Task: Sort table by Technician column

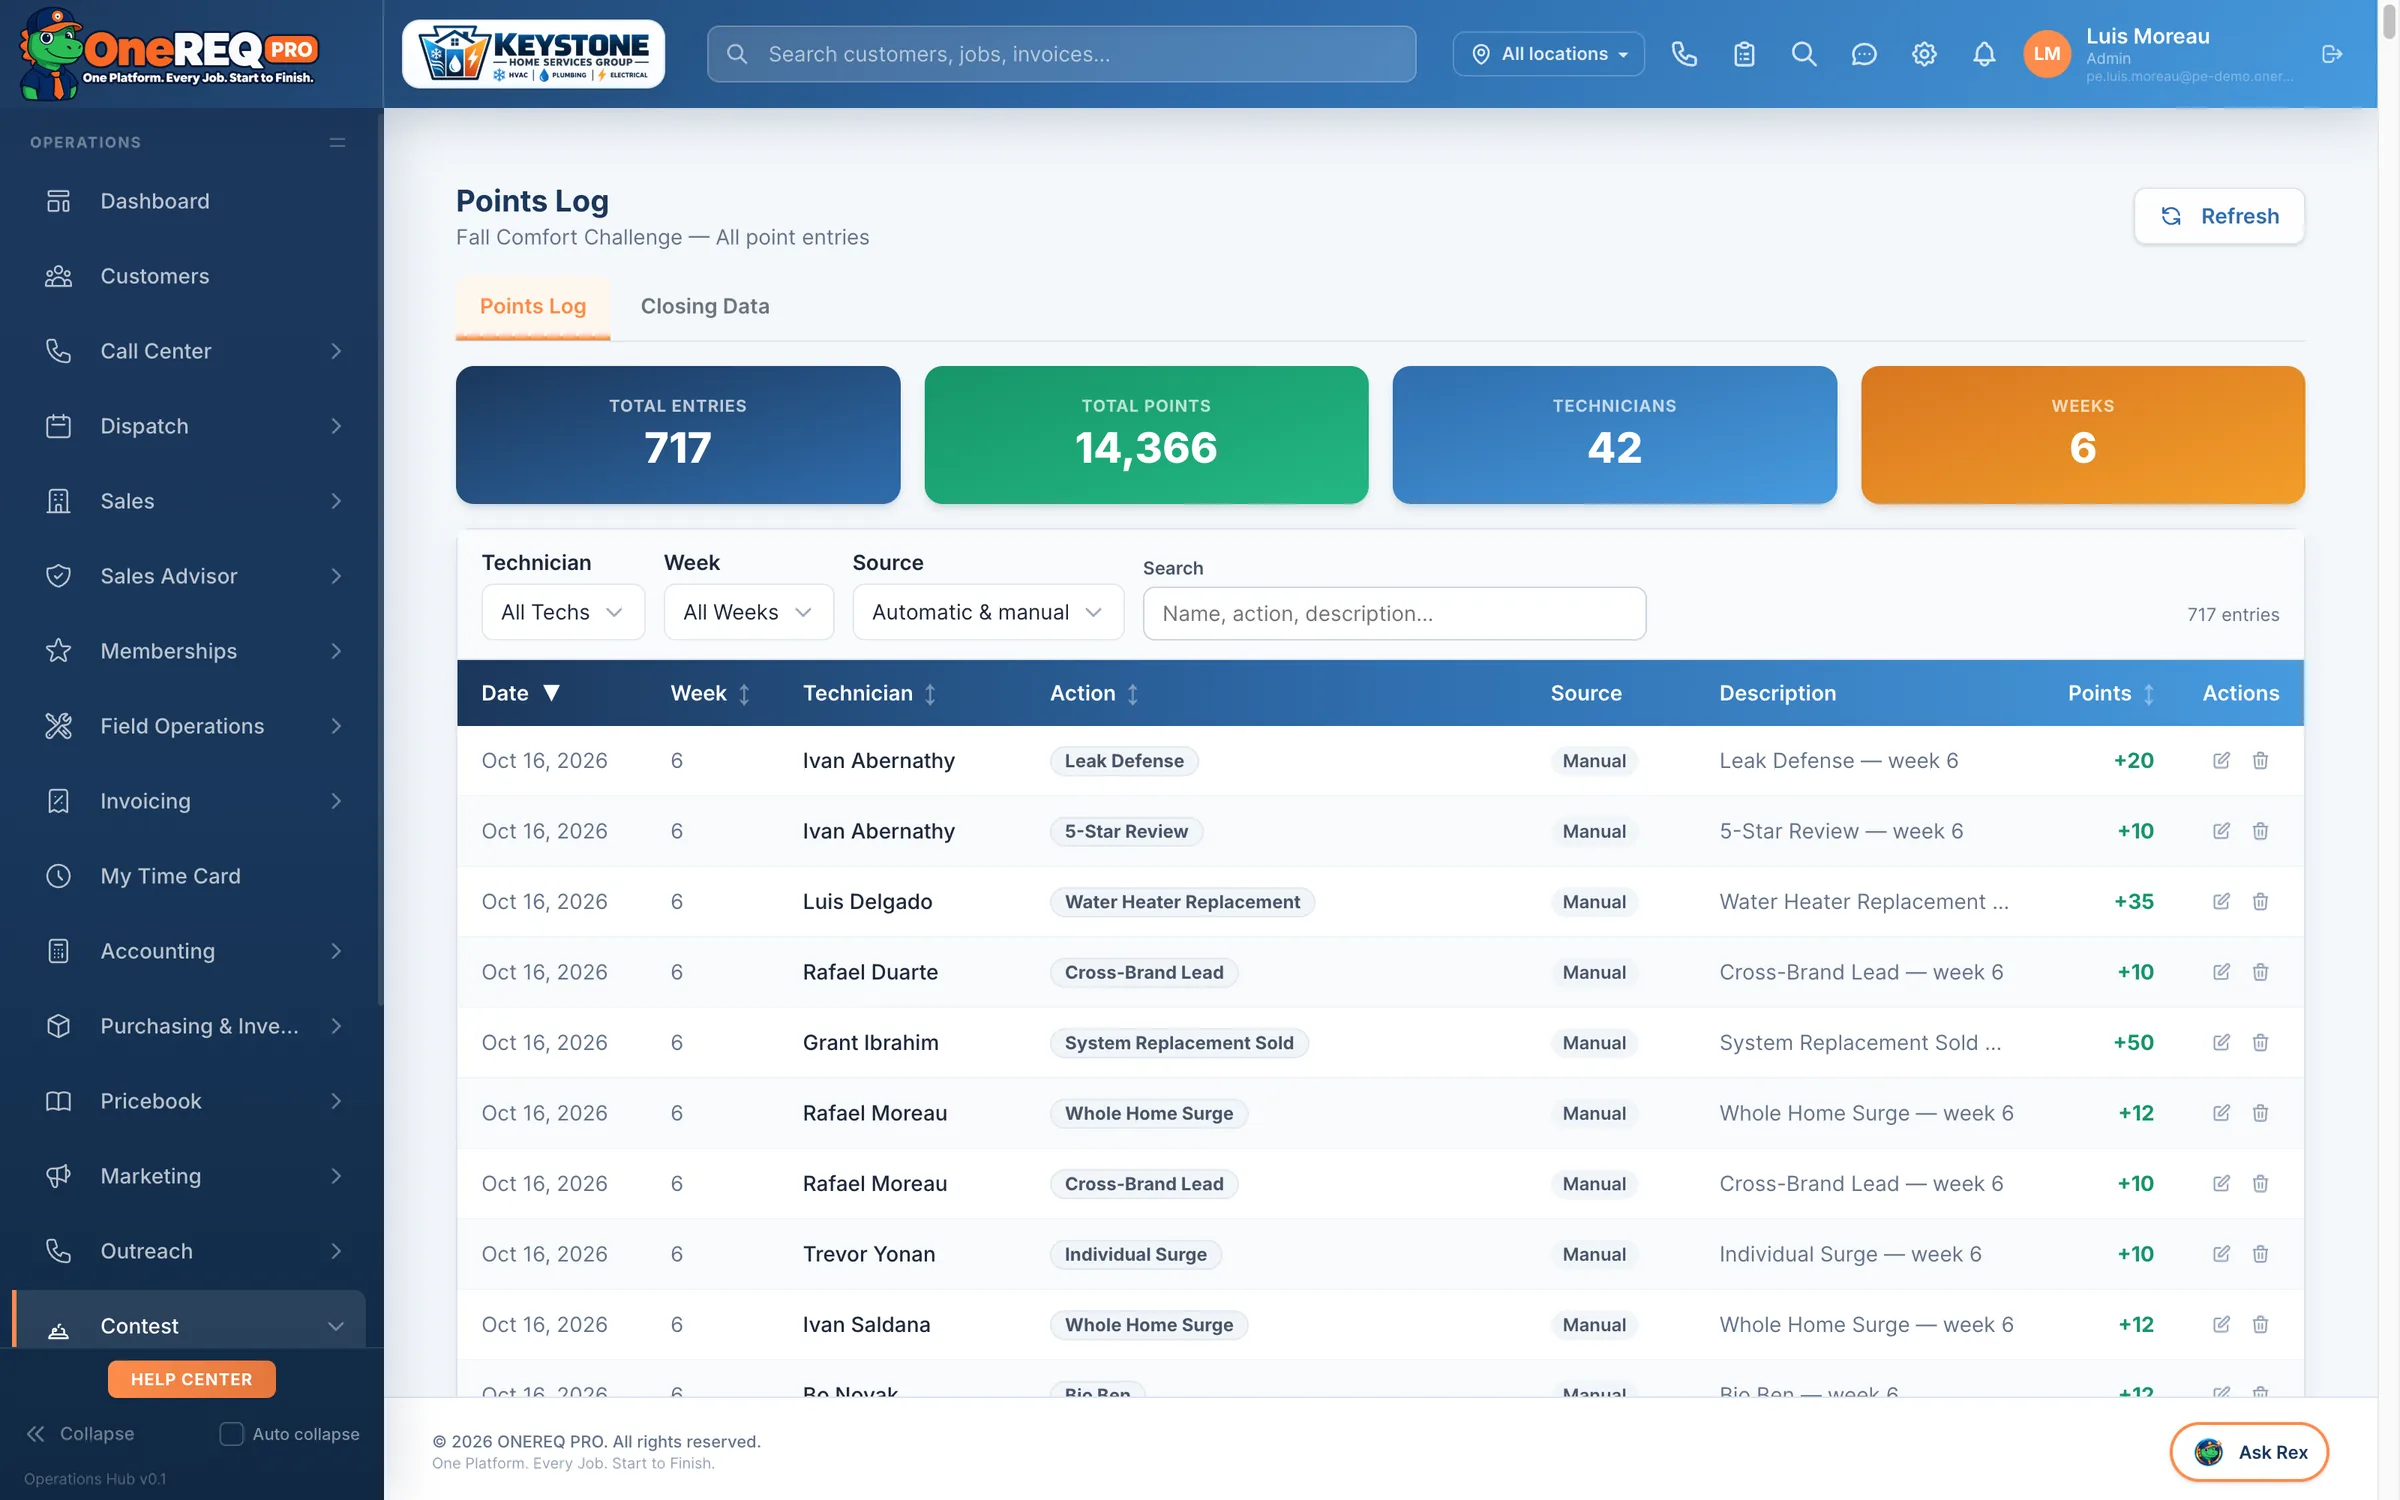Action: point(870,693)
